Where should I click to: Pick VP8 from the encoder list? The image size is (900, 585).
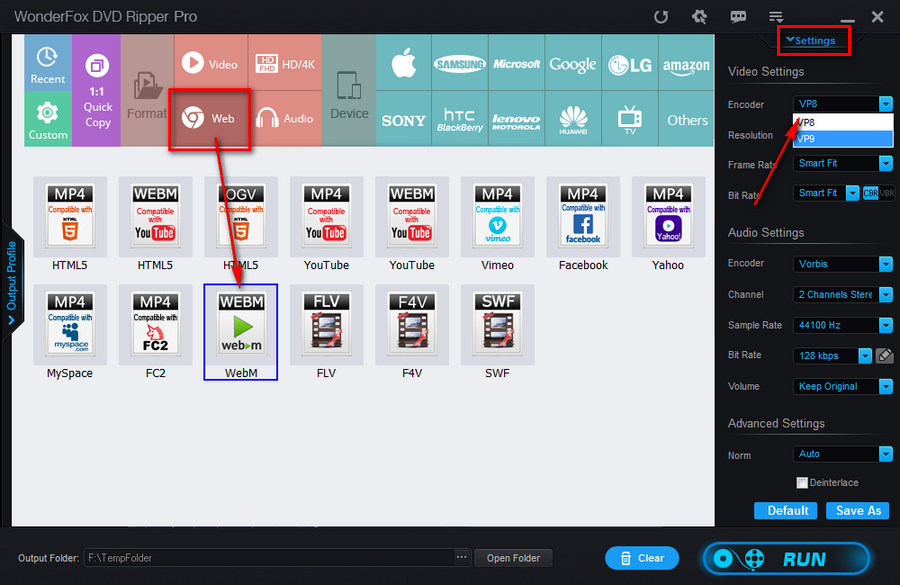(x=843, y=122)
